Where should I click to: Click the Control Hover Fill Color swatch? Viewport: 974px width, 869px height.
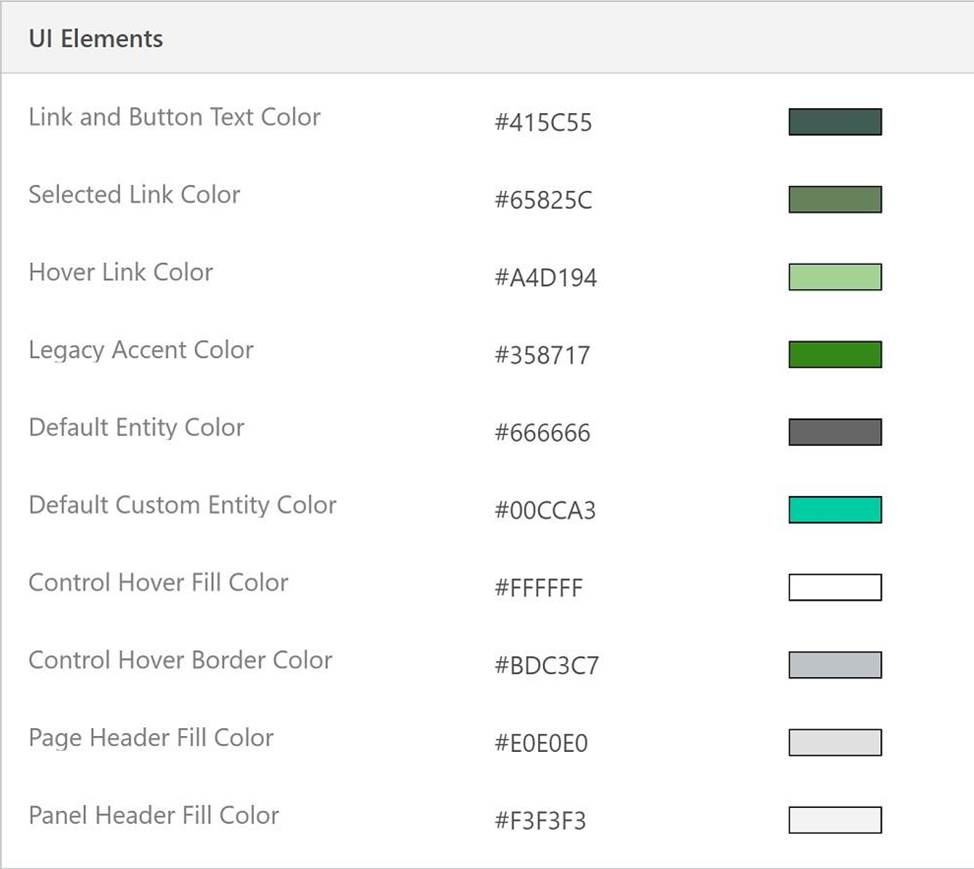(834, 587)
